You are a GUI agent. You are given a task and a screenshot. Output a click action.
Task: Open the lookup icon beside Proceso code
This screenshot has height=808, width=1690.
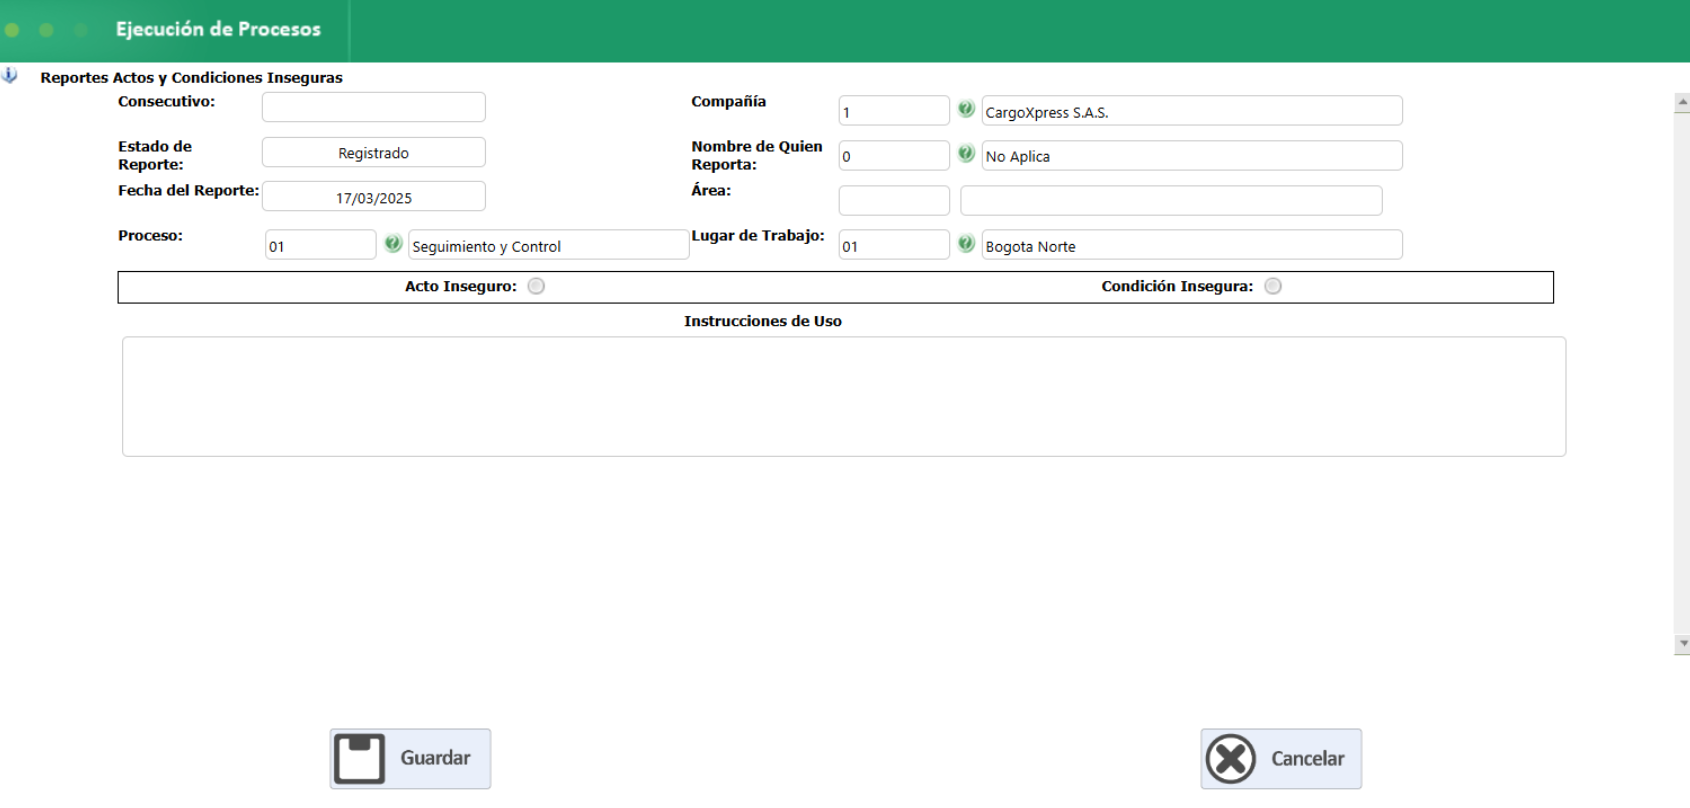point(393,244)
